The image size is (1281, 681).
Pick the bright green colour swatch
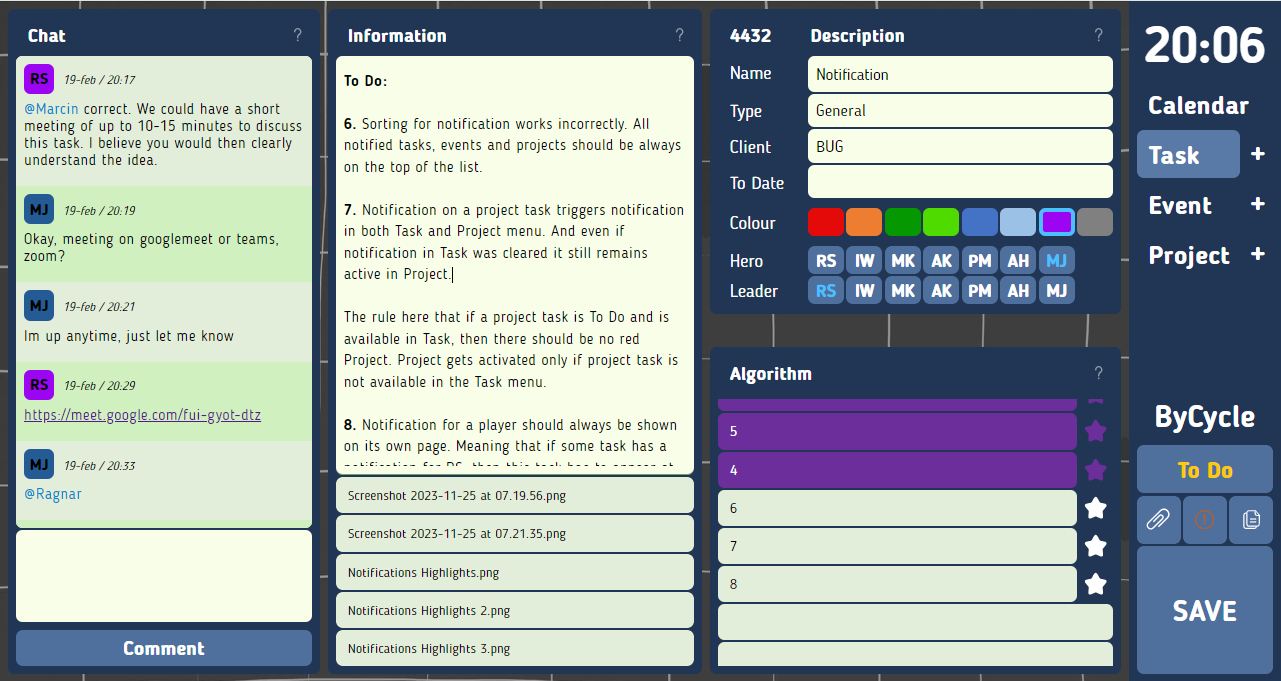(941, 222)
